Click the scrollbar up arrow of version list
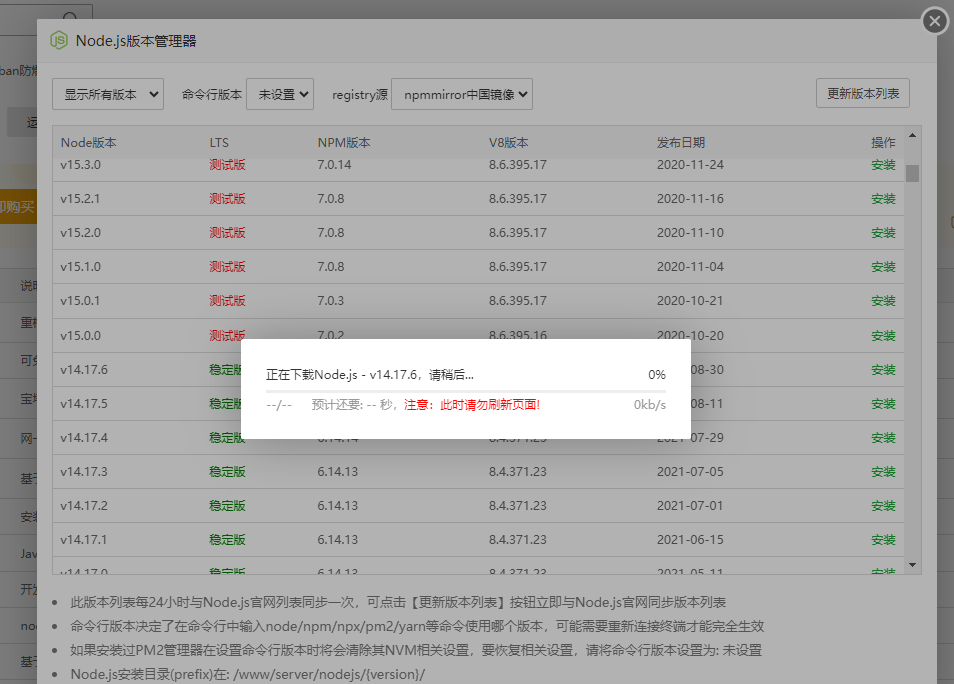Image resolution: width=954 pixels, height=684 pixels. pos(912,135)
